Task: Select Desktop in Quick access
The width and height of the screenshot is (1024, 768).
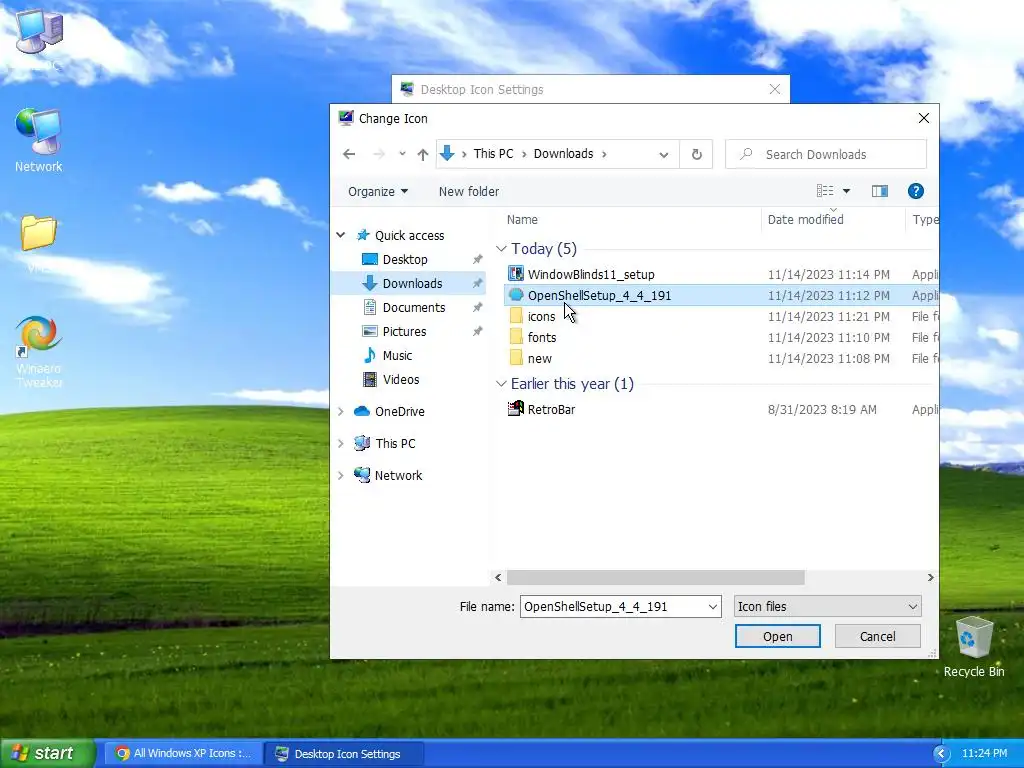Action: click(405, 259)
